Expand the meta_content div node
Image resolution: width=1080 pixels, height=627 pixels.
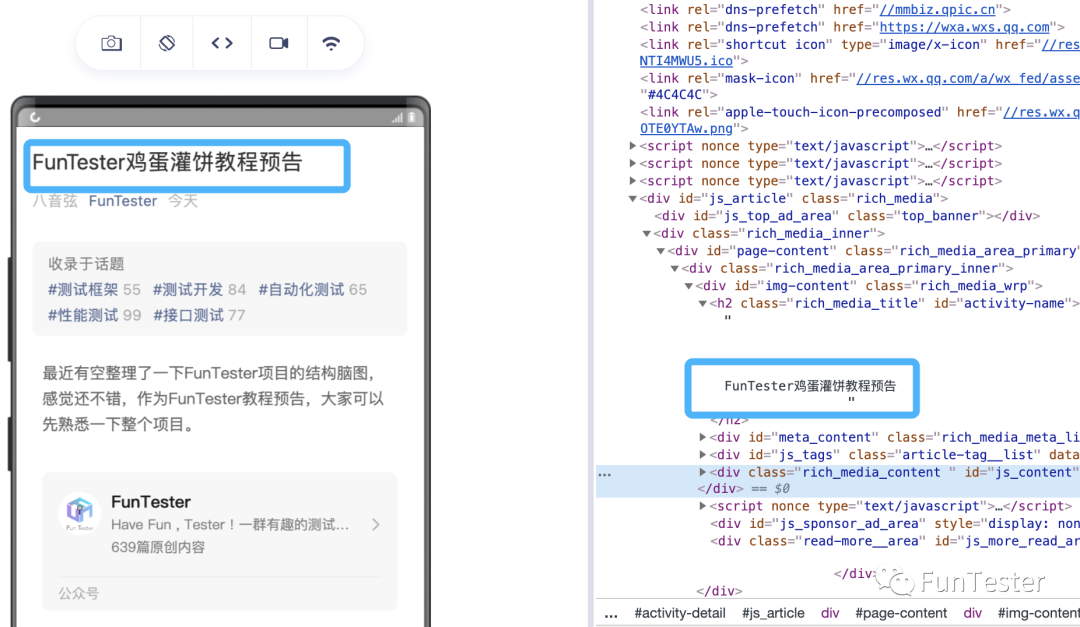tap(703, 438)
